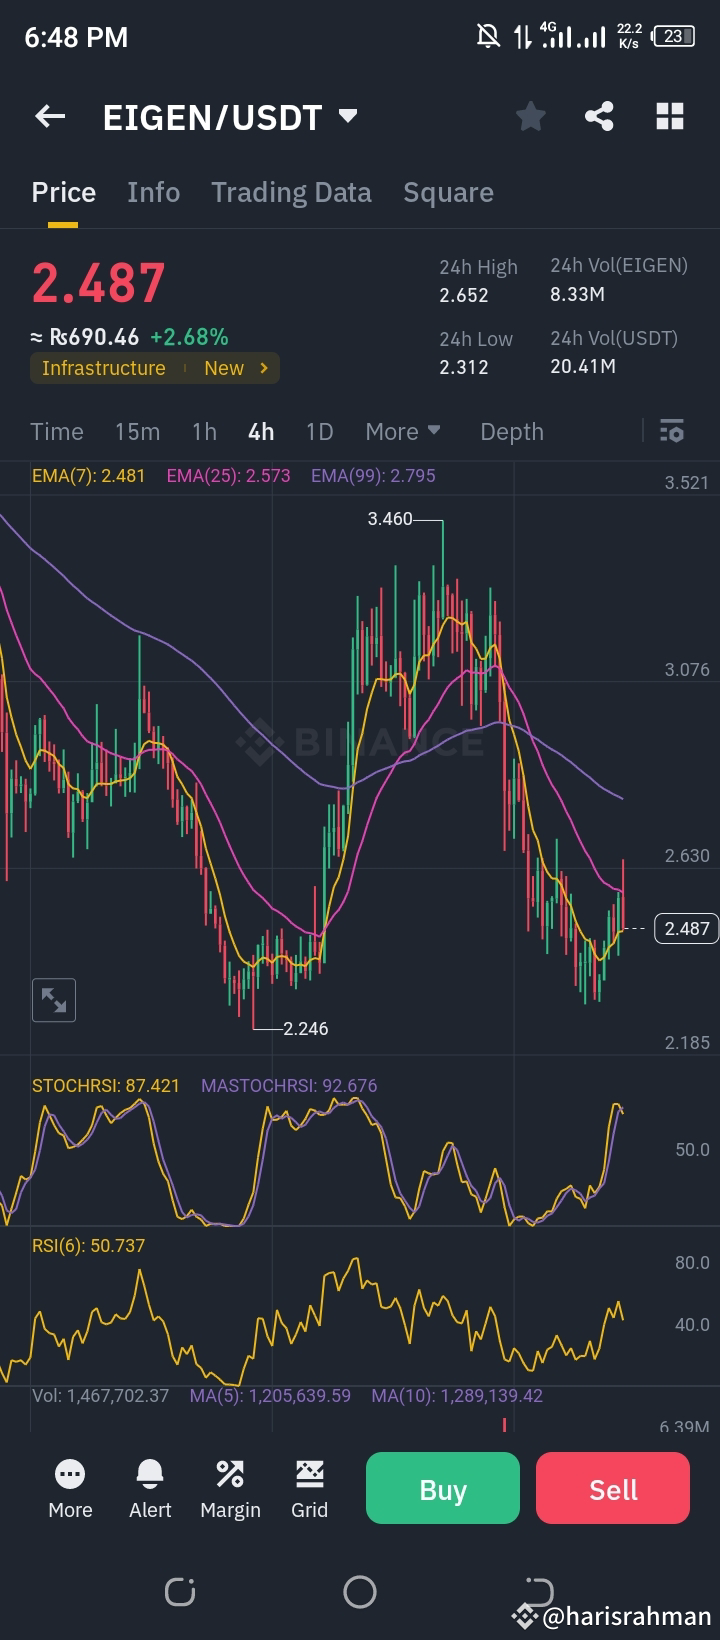Expand the chart to fullscreen
Image resolution: width=720 pixels, height=1640 pixels.
pos(53,1000)
